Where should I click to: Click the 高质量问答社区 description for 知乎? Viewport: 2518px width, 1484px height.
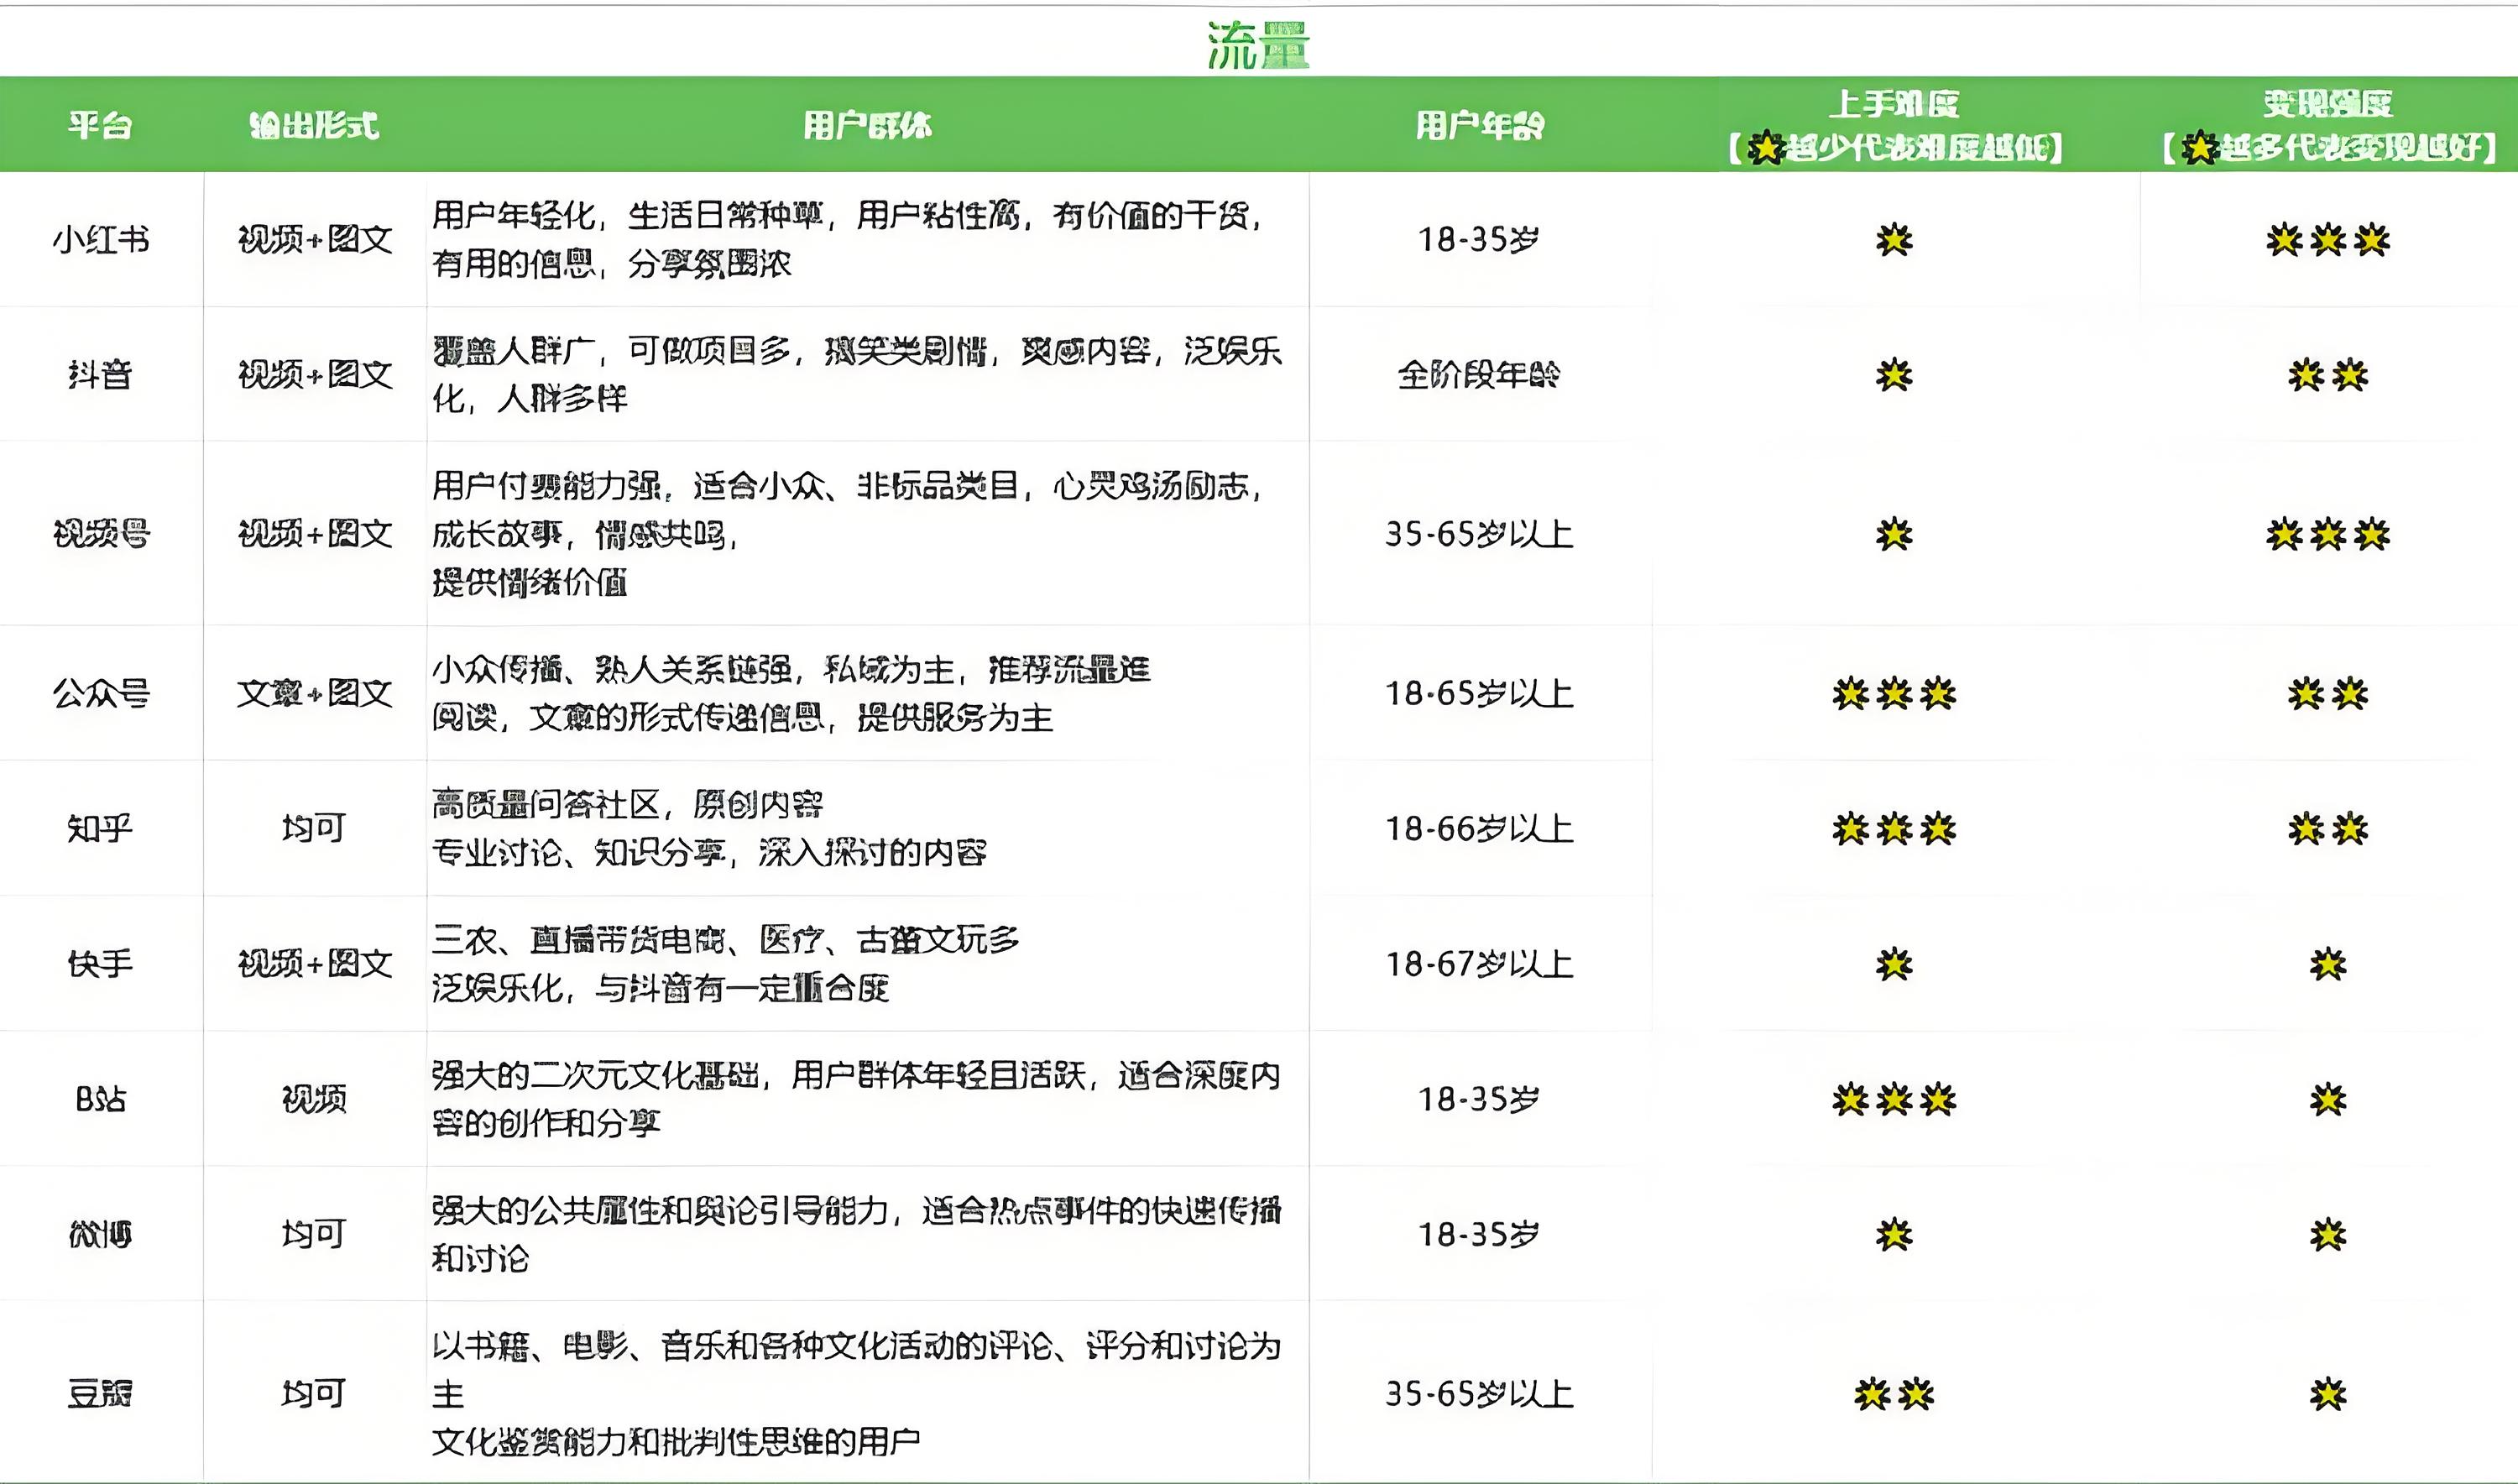click(710, 828)
